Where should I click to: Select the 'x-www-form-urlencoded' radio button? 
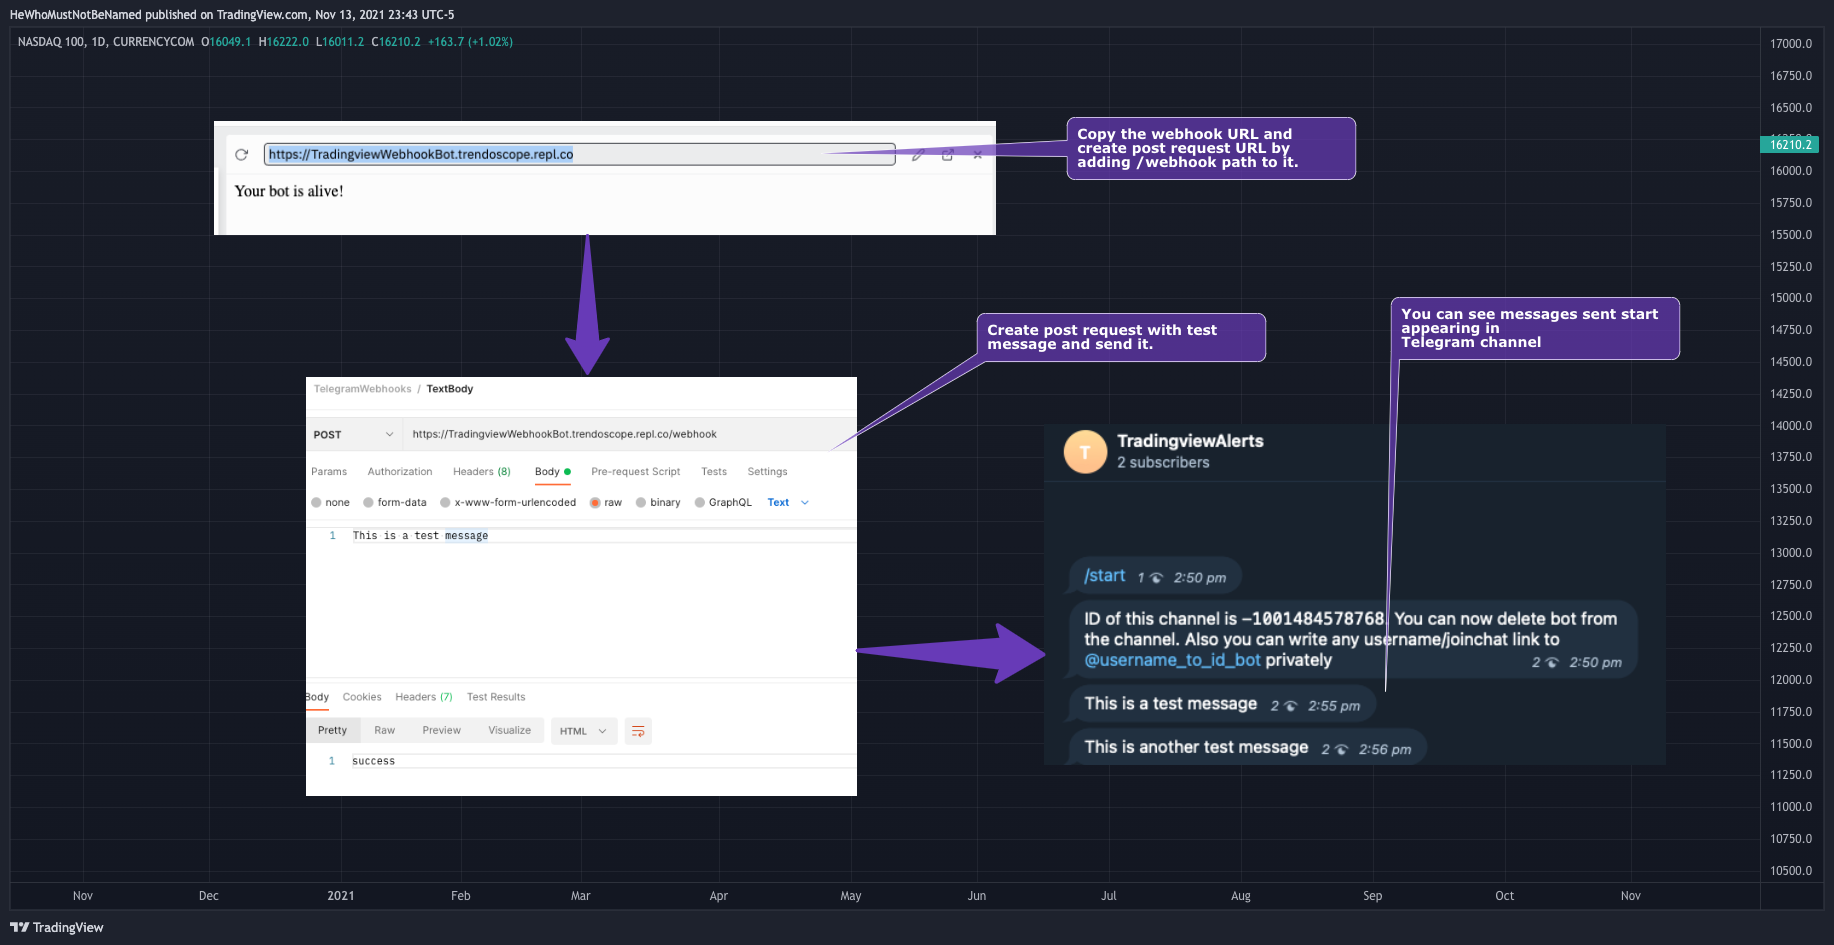coord(446,503)
